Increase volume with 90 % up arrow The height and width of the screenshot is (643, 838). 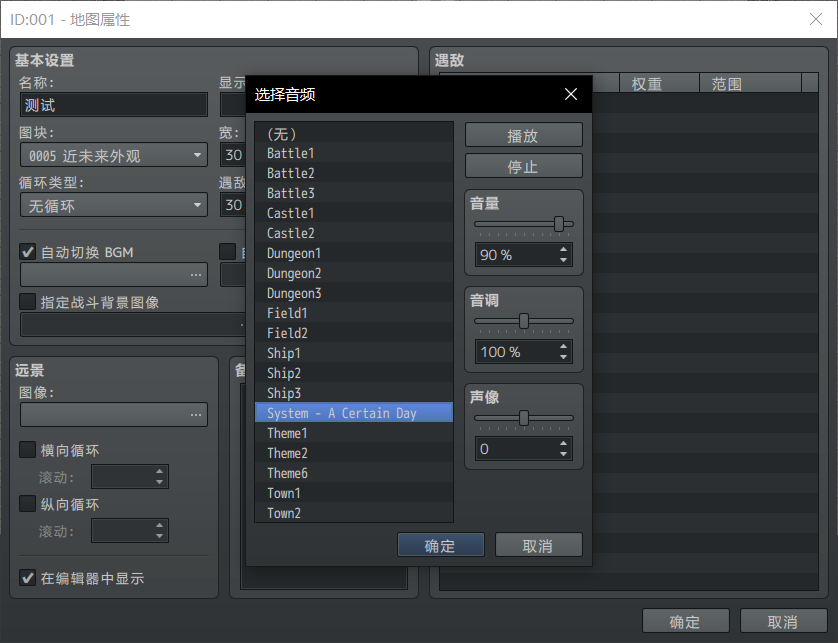coord(563,249)
